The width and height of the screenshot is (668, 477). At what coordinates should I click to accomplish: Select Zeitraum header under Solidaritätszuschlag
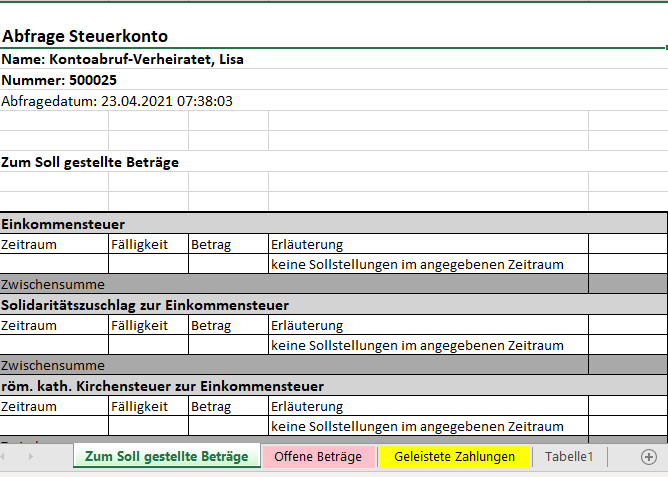pos(54,325)
